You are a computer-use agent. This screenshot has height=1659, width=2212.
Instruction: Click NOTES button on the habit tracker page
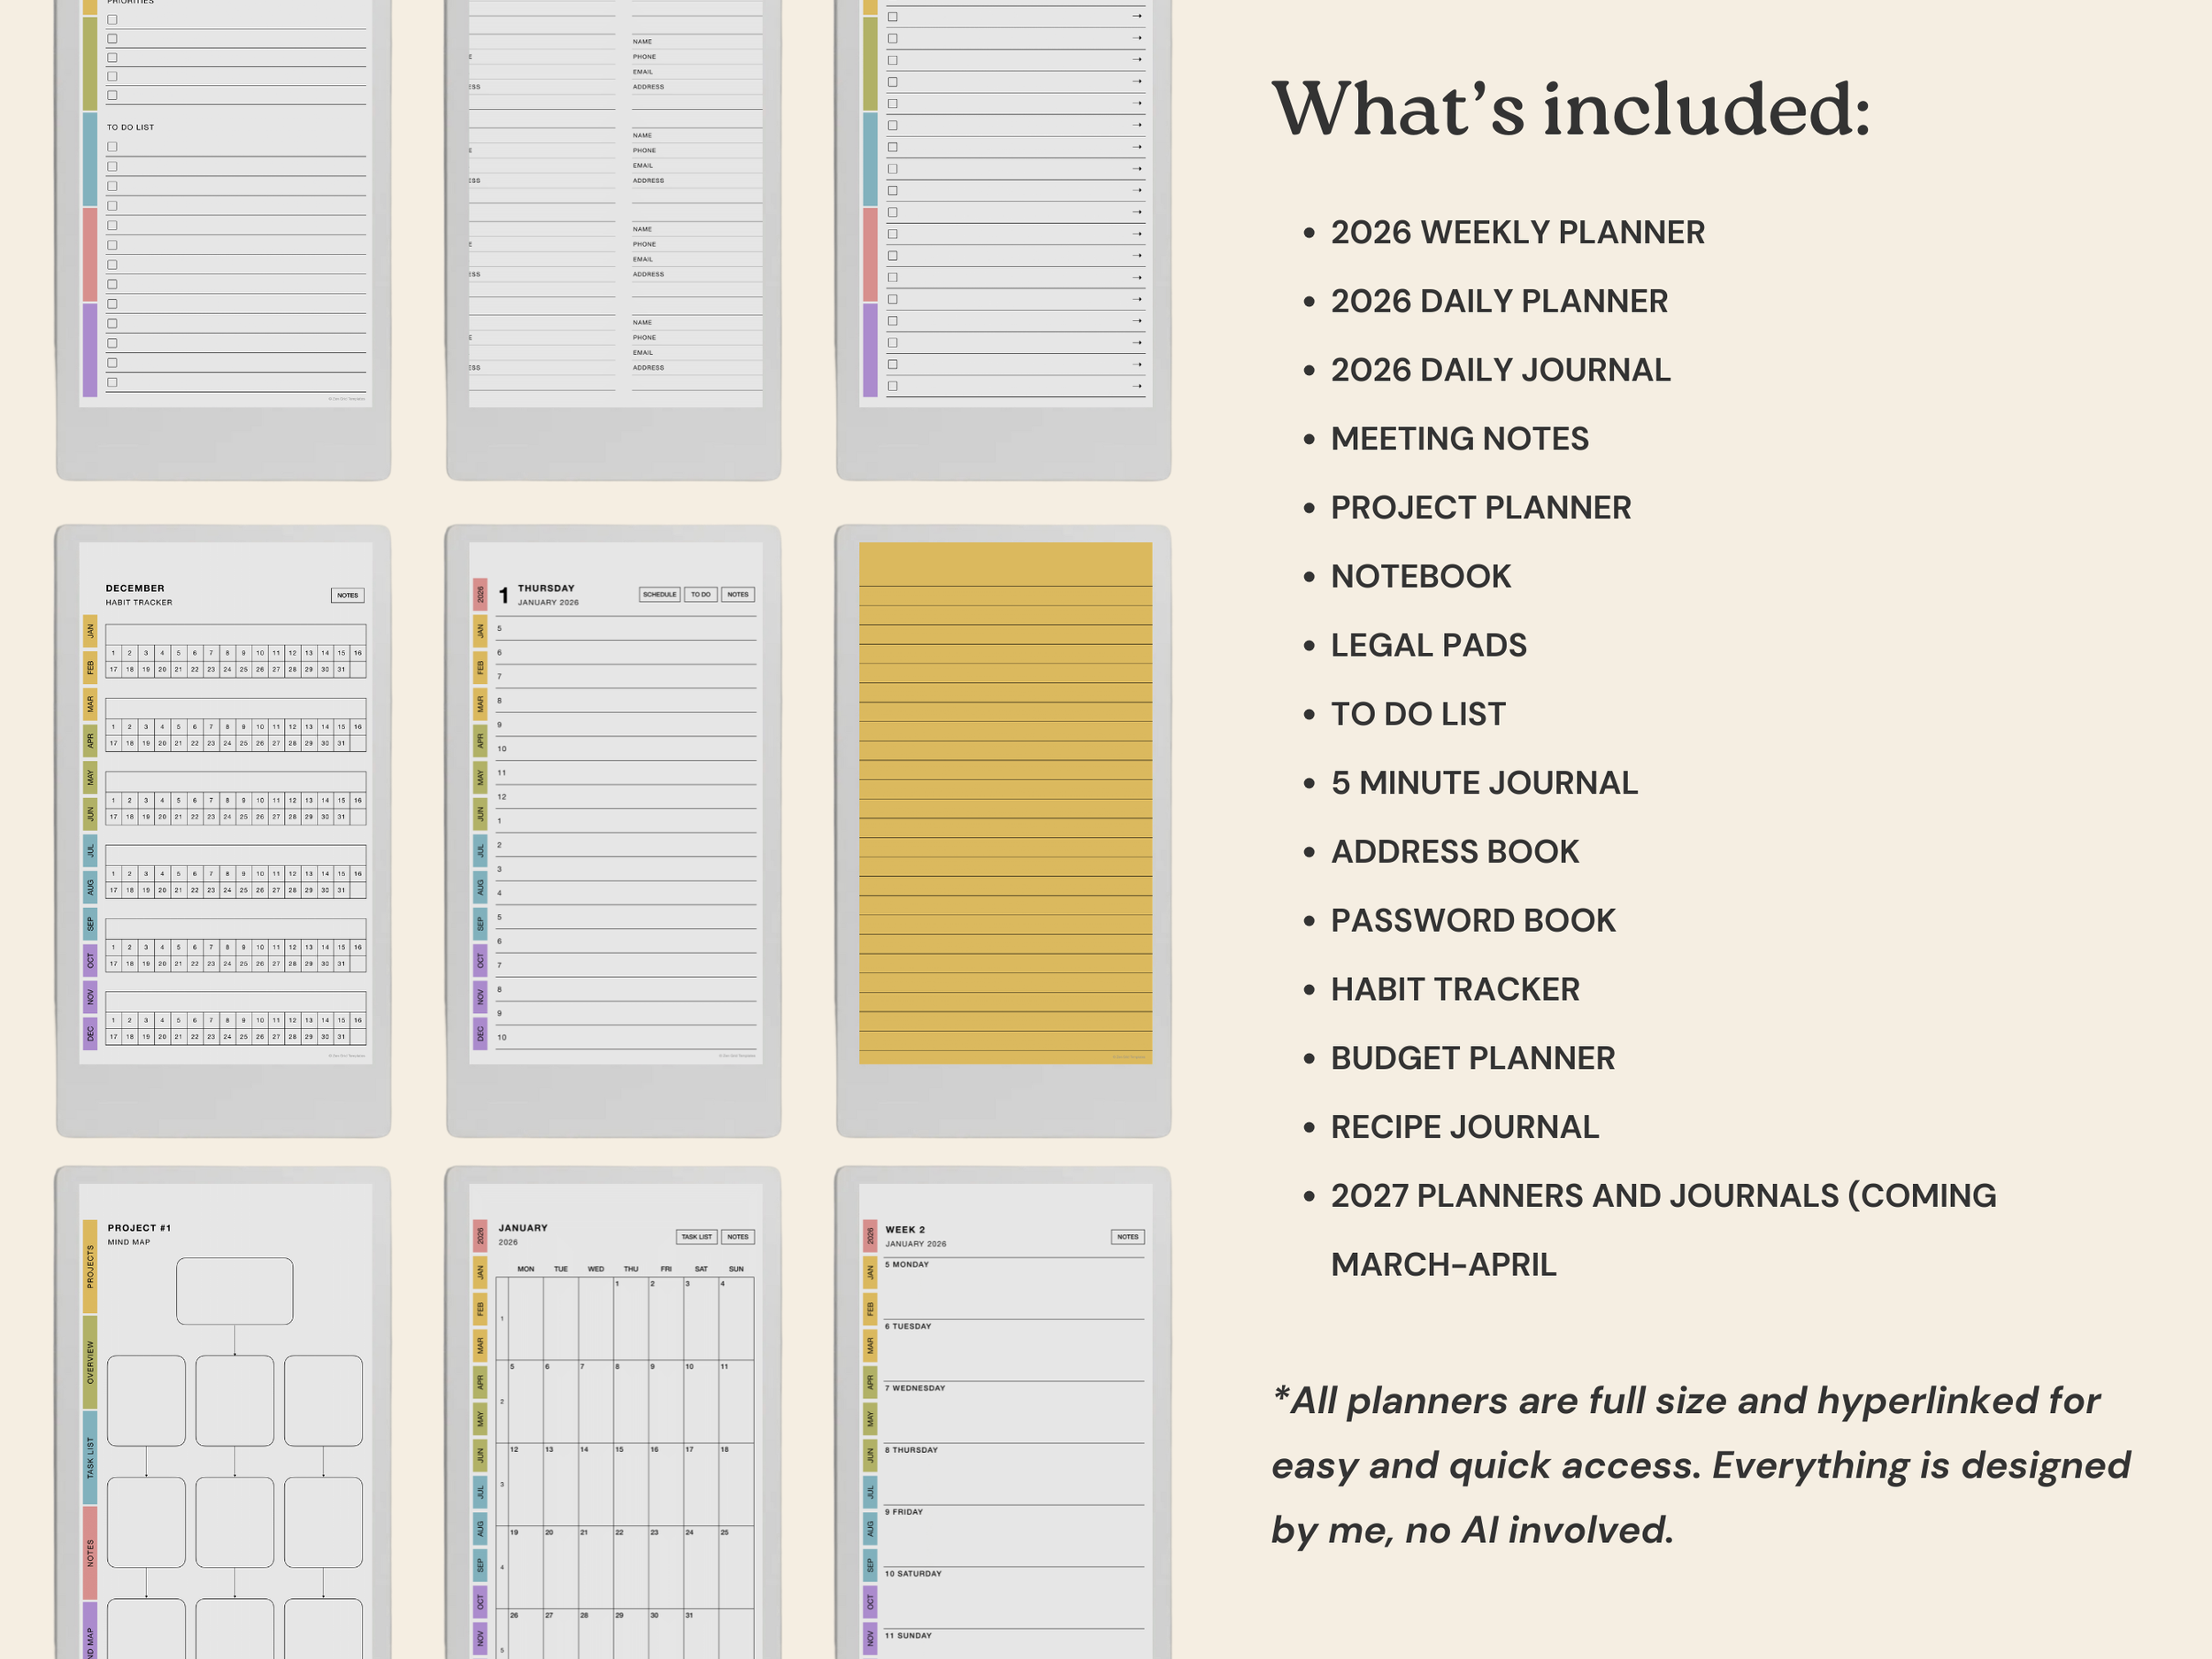(x=347, y=595)
